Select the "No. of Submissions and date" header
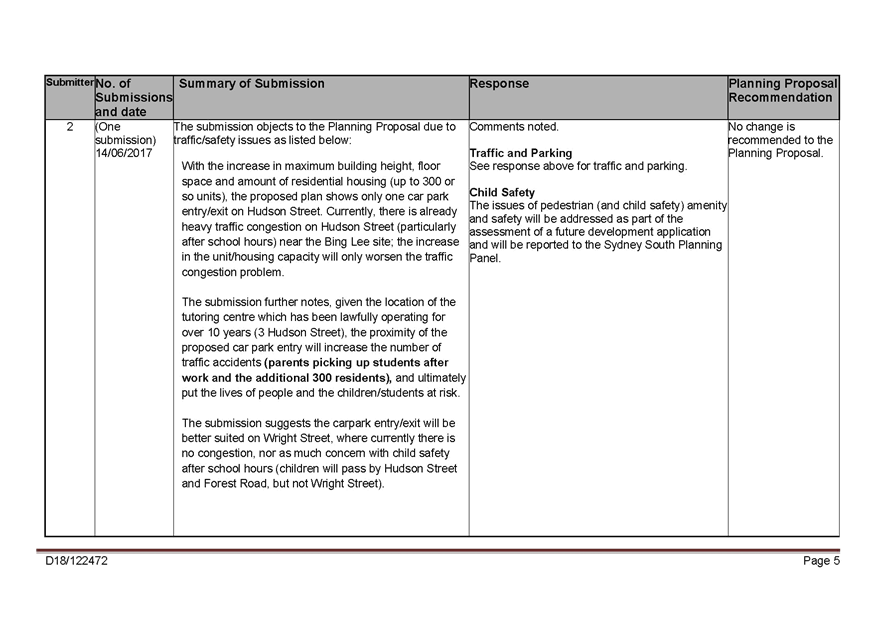Screen dimensions: 874x618 coord(133,97)
